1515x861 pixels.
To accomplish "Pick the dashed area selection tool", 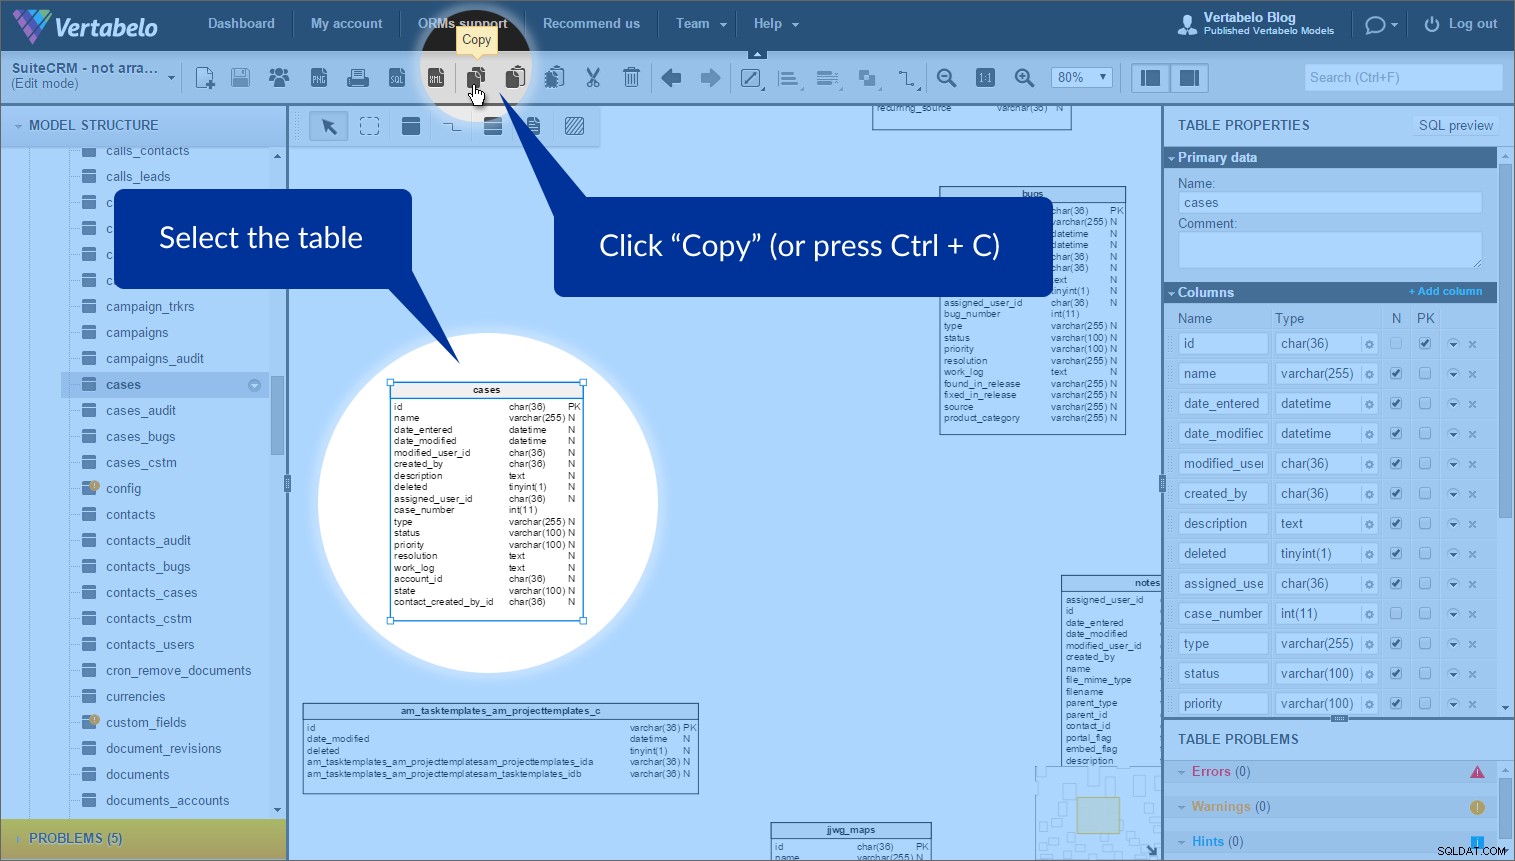I will [370, 126].
